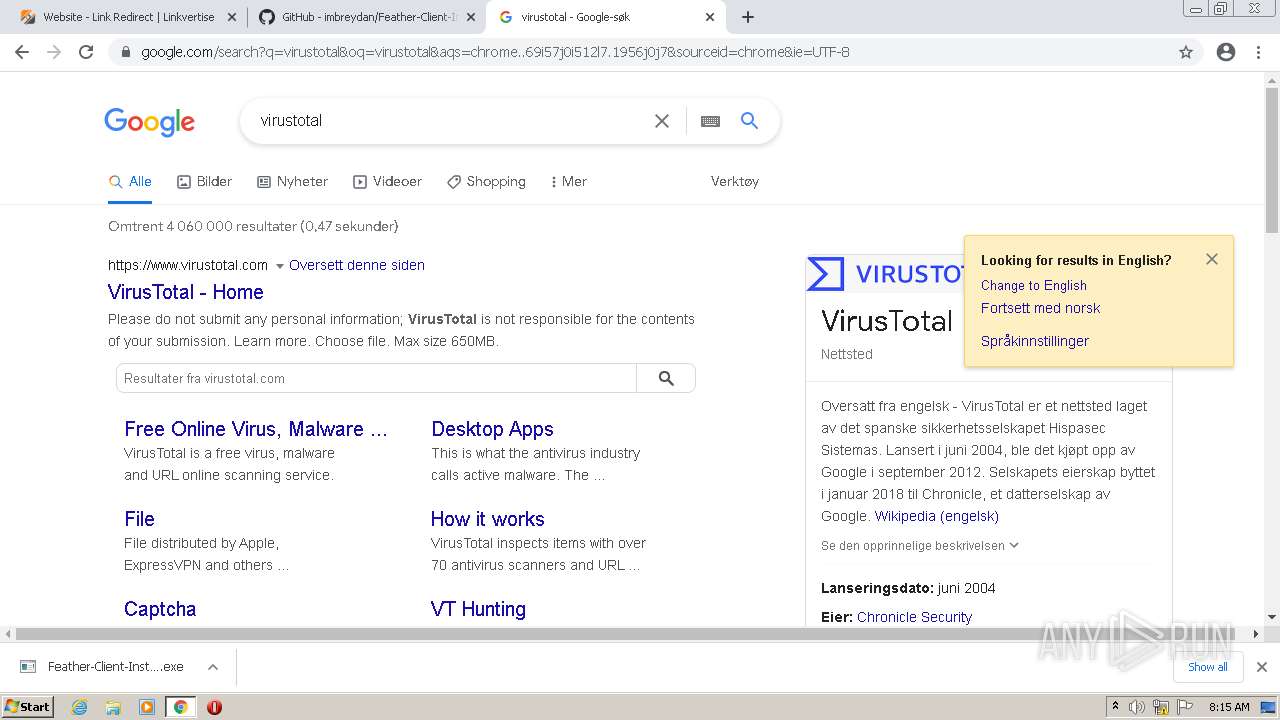Open a new browser tab
Viewport: 1280px width, 720px height.
748,17
